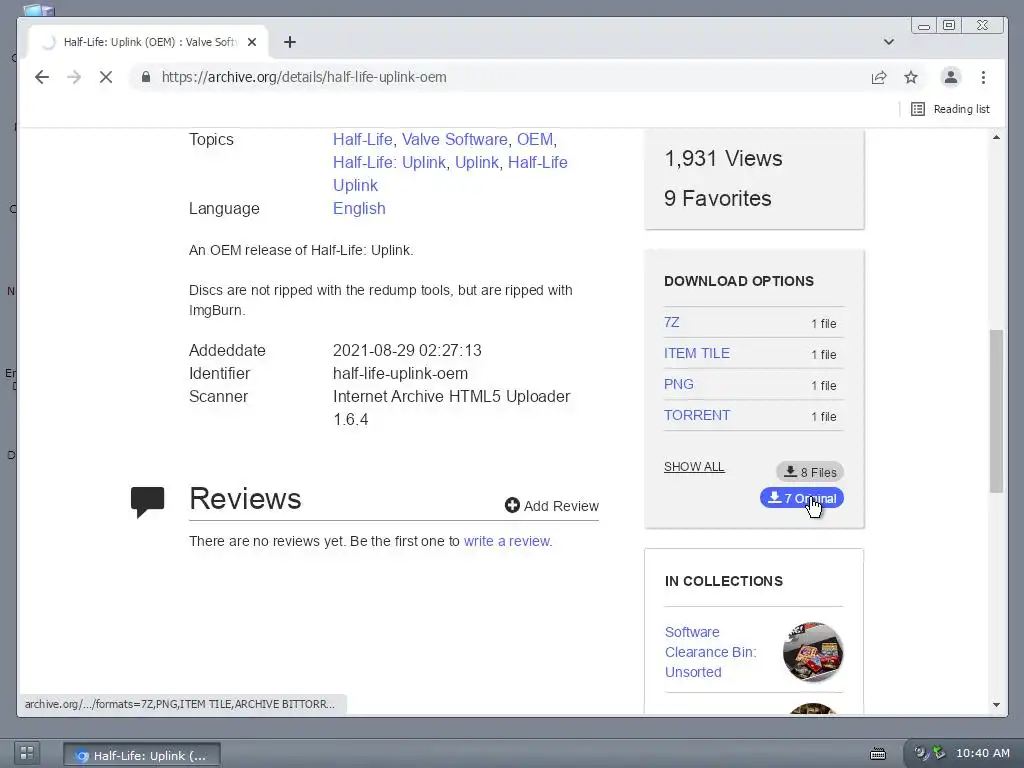Close the Half-Life: Uplink tab
The image size is (1024, 768).
point(252,42)
